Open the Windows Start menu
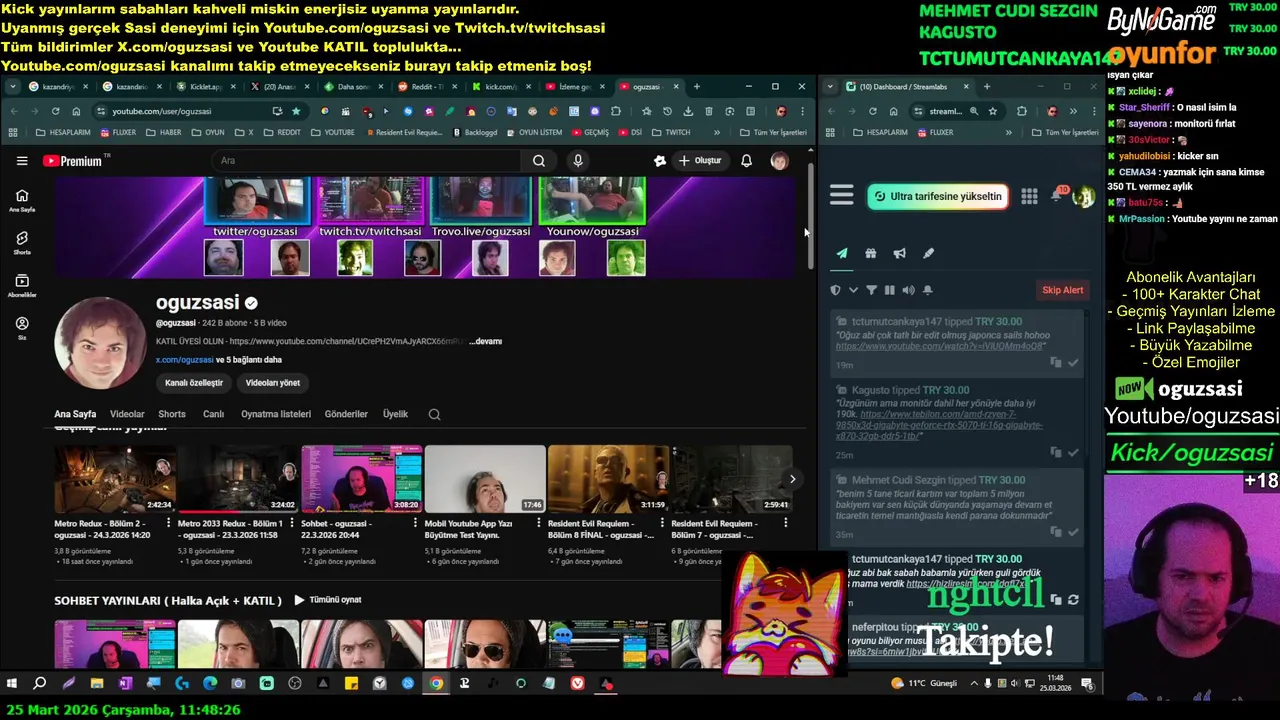Image resolution: width=1280 pixels, height=720 pixels. [12, 684]
